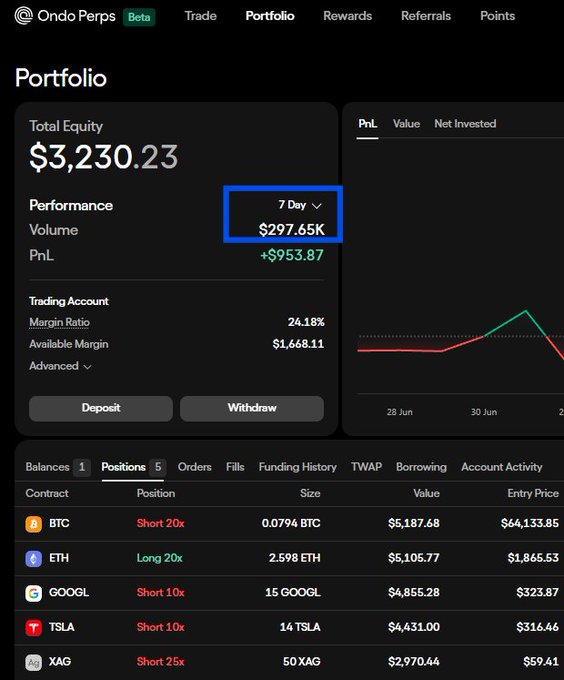The height and width of the screenshot is (680, 564).
Task: Click the GOOGL contract name
Action: (x=69, y=593)
